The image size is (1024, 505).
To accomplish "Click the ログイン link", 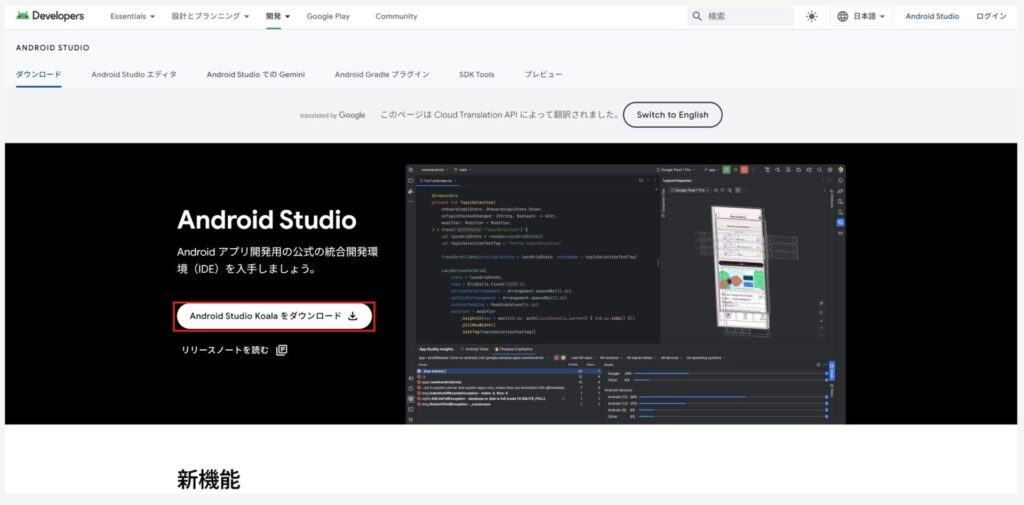I will click(x=991, y=16).
